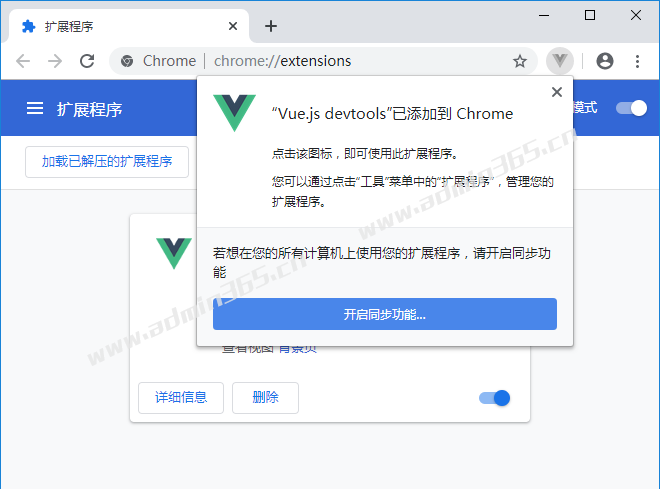Close the 扩展程序 browser tab
The height and width of the screenshot is (489, 660).
(x=233, y=26)
